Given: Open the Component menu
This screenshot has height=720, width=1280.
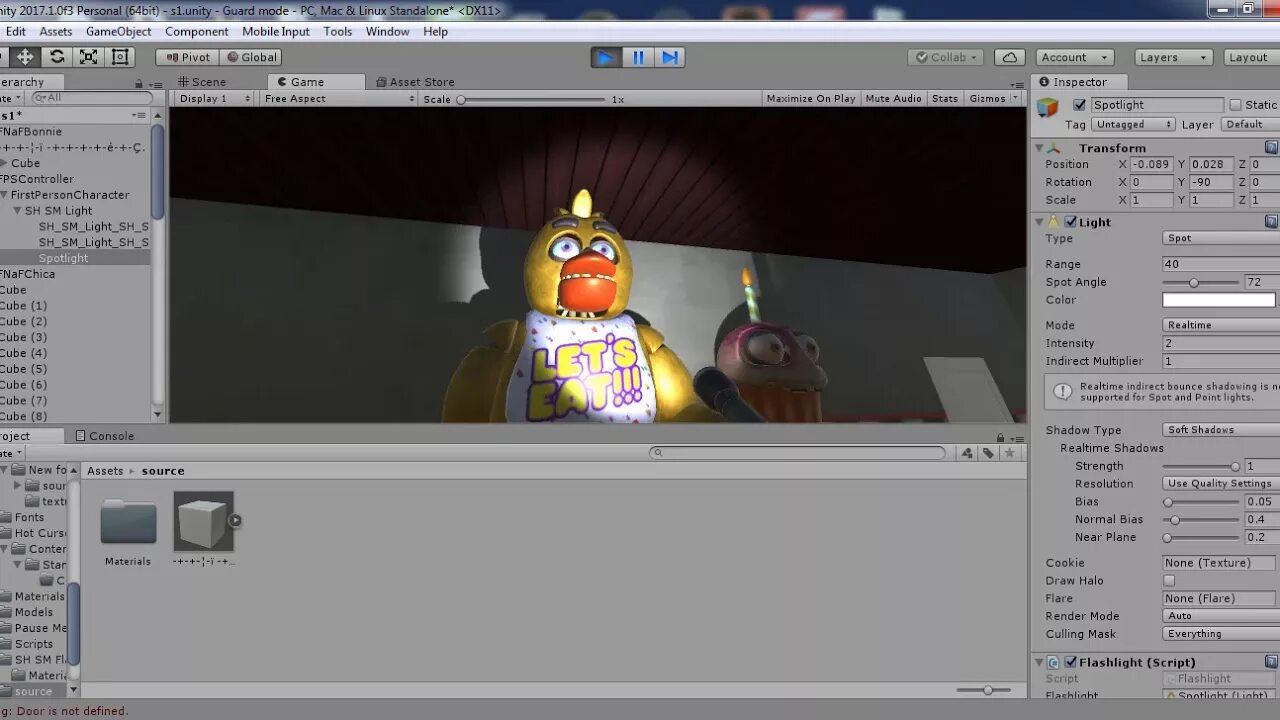Looking at the screenshot, I should pos(196,31).
